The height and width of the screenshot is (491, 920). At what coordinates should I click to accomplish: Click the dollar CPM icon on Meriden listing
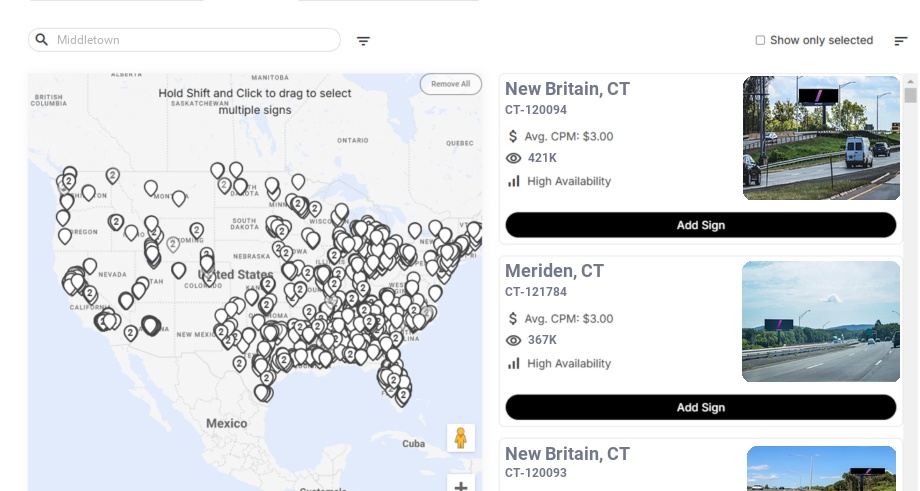tap(513, 319)
